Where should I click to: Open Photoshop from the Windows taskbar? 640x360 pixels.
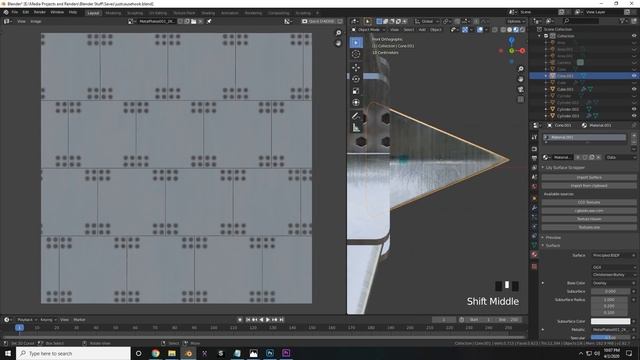tap(270, 353)
